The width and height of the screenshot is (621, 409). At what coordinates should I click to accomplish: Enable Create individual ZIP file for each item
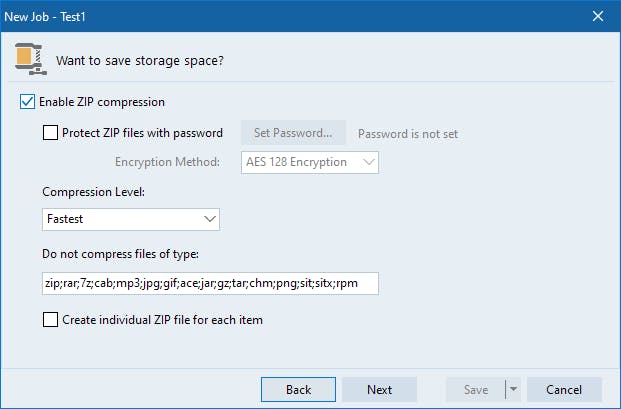(x=51, y=320)
